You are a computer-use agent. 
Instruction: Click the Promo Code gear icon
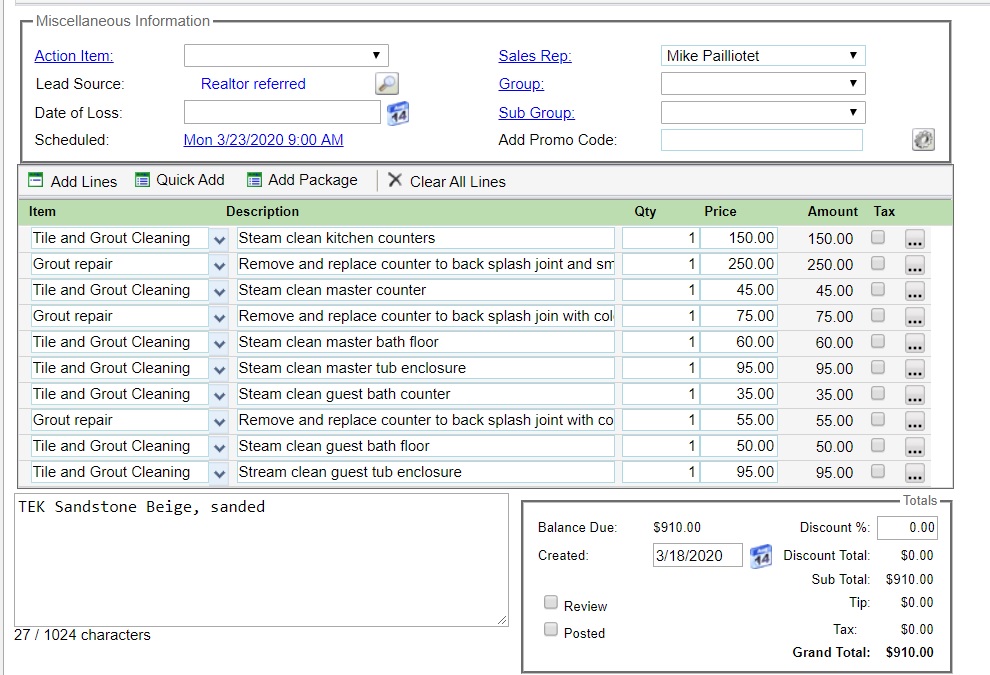(x=923, y=140)
